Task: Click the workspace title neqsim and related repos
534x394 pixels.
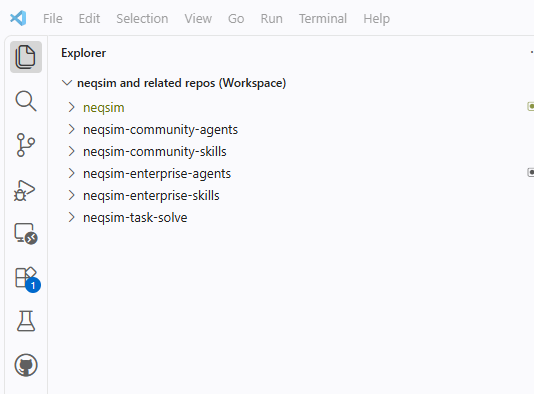Action: point(182,83)
